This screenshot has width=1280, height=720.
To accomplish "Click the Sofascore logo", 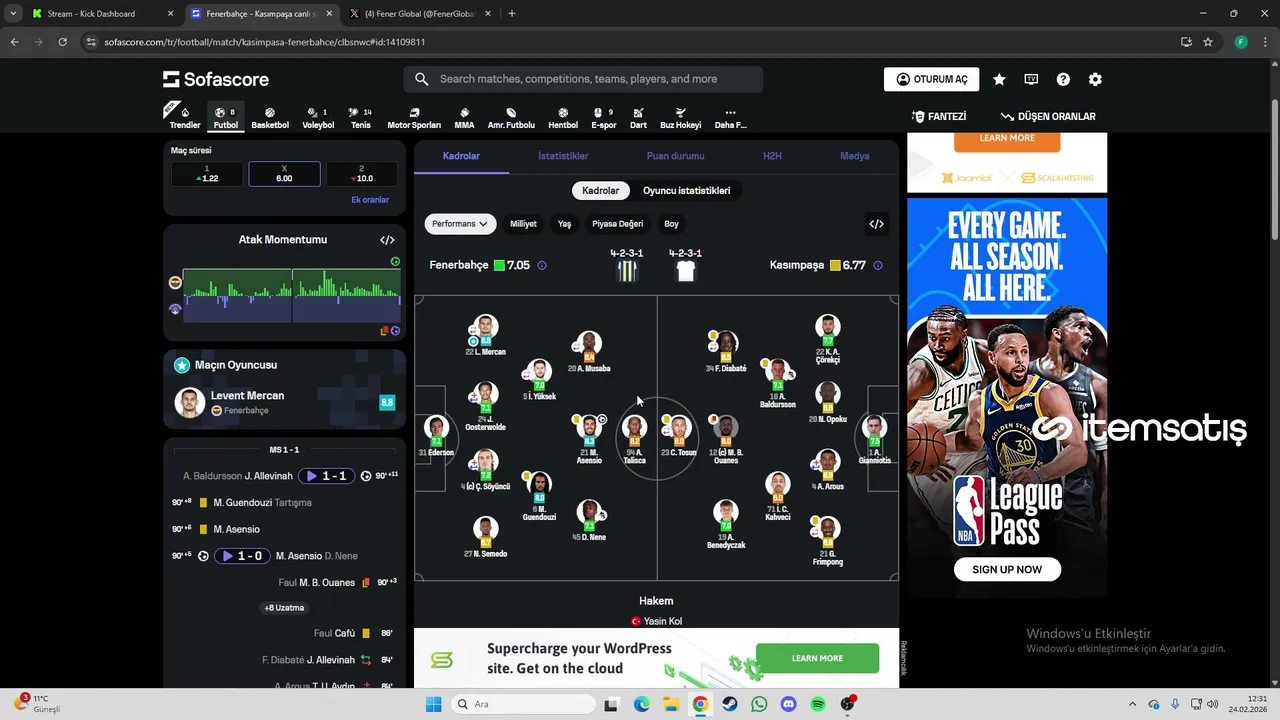I will (x=216, y=79).
